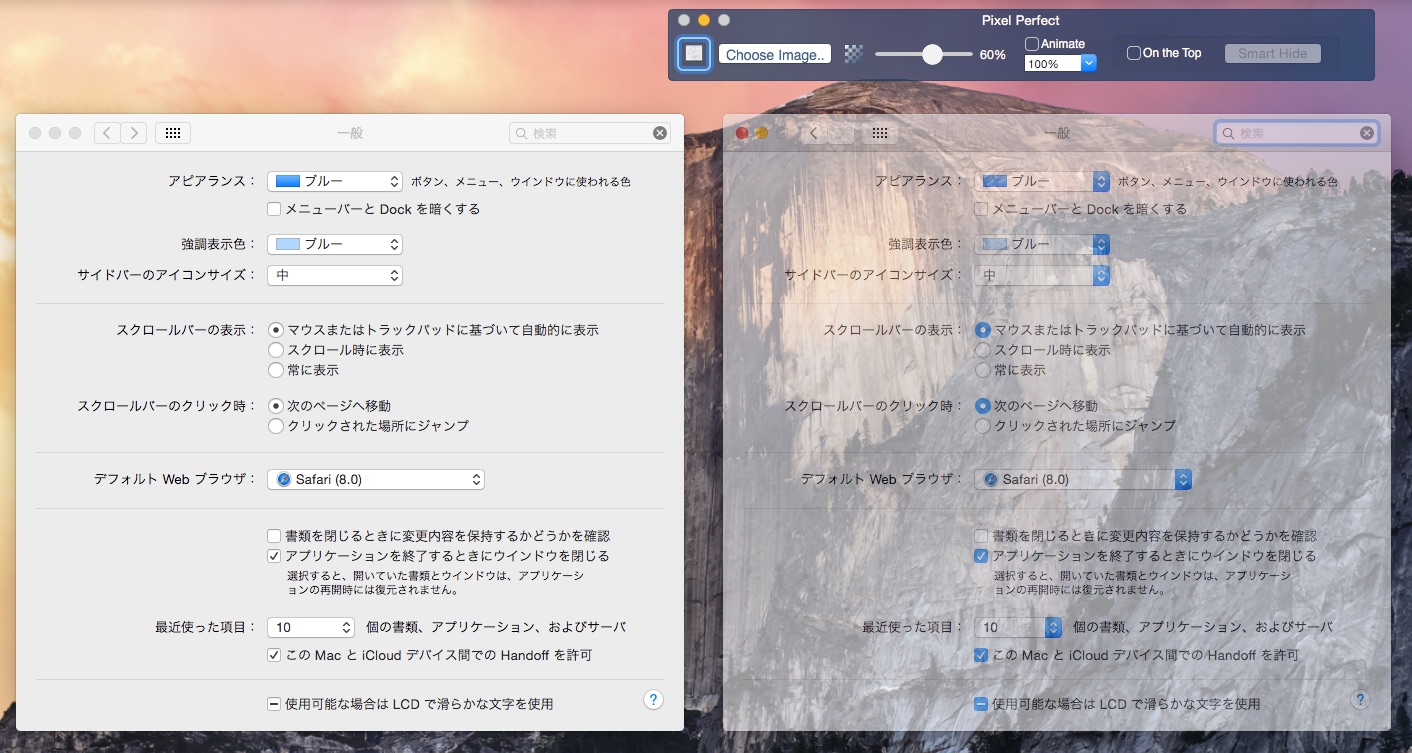Click the image preview thumbnail in Pixel Perfect
1412x753 pixels.
coord(694,54)
